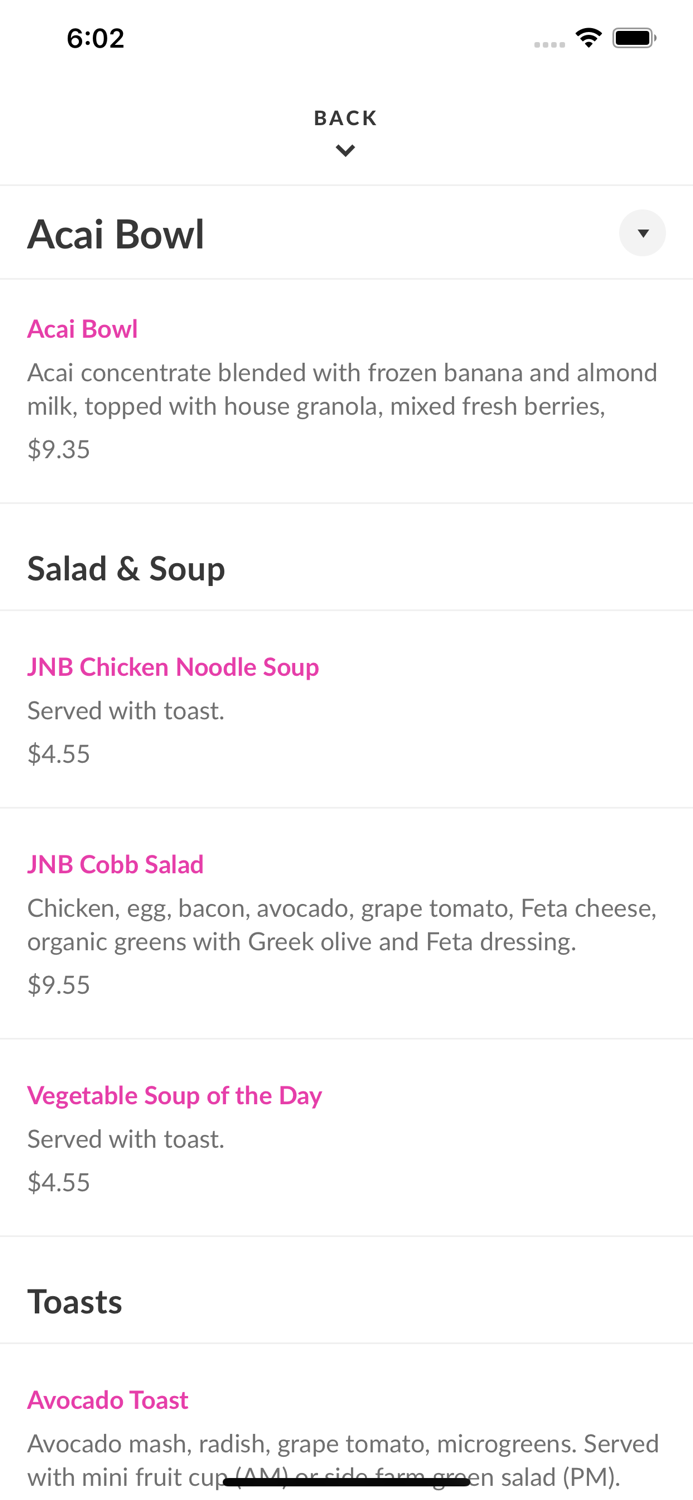Image resolution: width=693 pixels, height=1500 pixels.
Task: Open the menu category dropdown arrow
Action: click(642, 233)
